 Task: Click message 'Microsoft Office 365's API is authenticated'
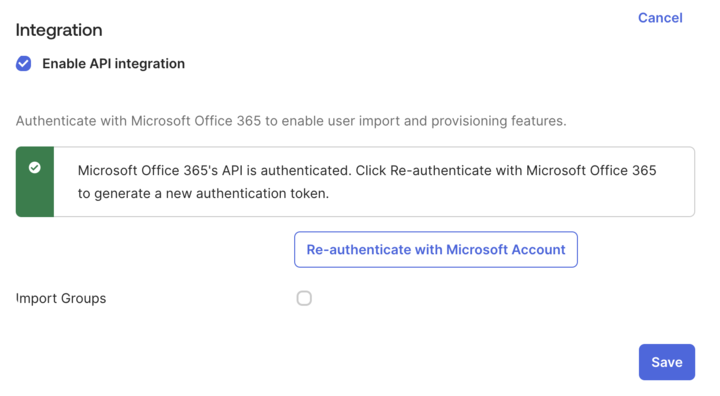214,170
